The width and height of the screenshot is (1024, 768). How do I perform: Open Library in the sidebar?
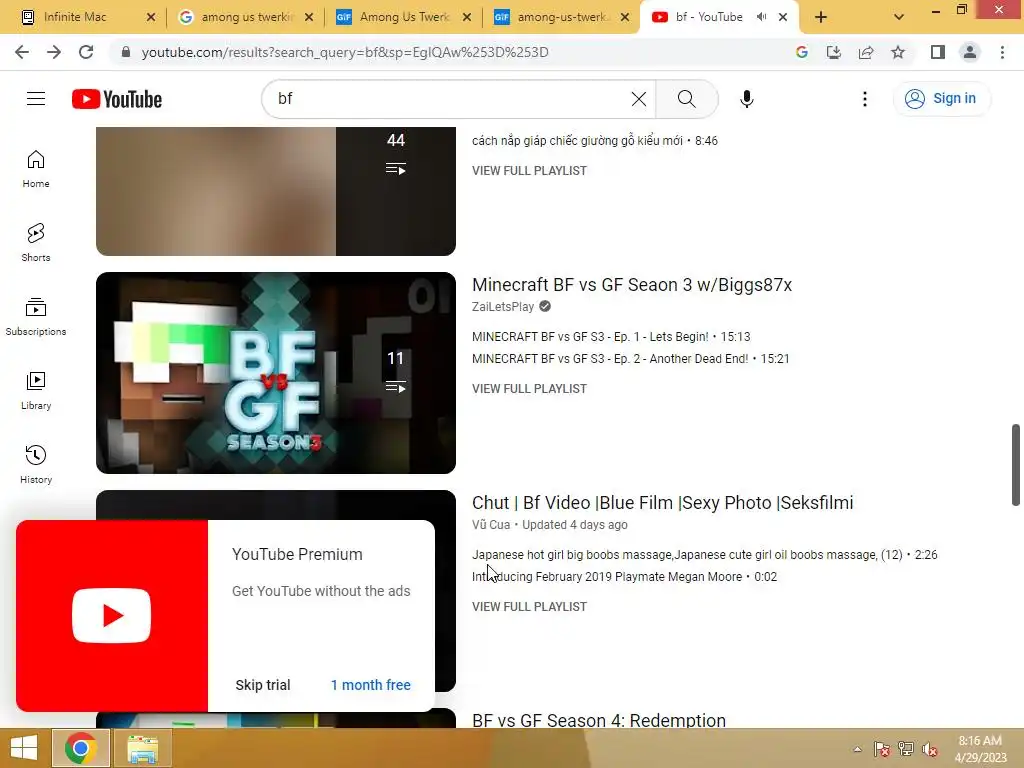(x=36, y=391)
